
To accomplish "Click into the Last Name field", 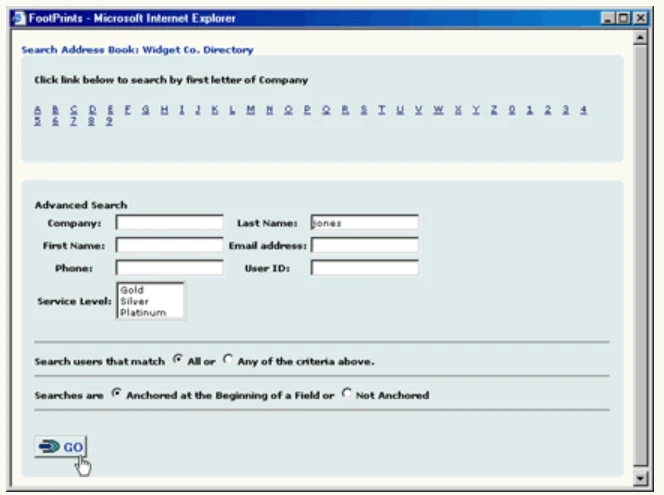I will (365, 223).
